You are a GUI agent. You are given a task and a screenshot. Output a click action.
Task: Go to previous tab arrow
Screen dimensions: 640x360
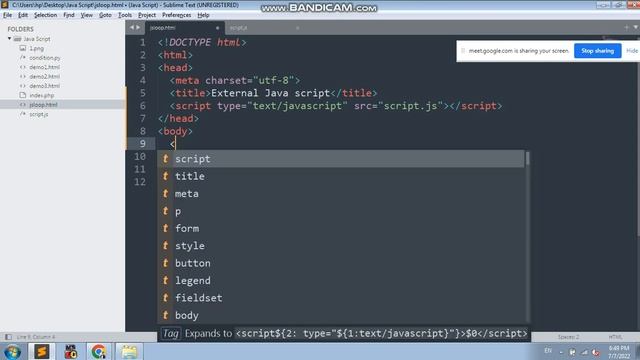(x=131, y=27)
